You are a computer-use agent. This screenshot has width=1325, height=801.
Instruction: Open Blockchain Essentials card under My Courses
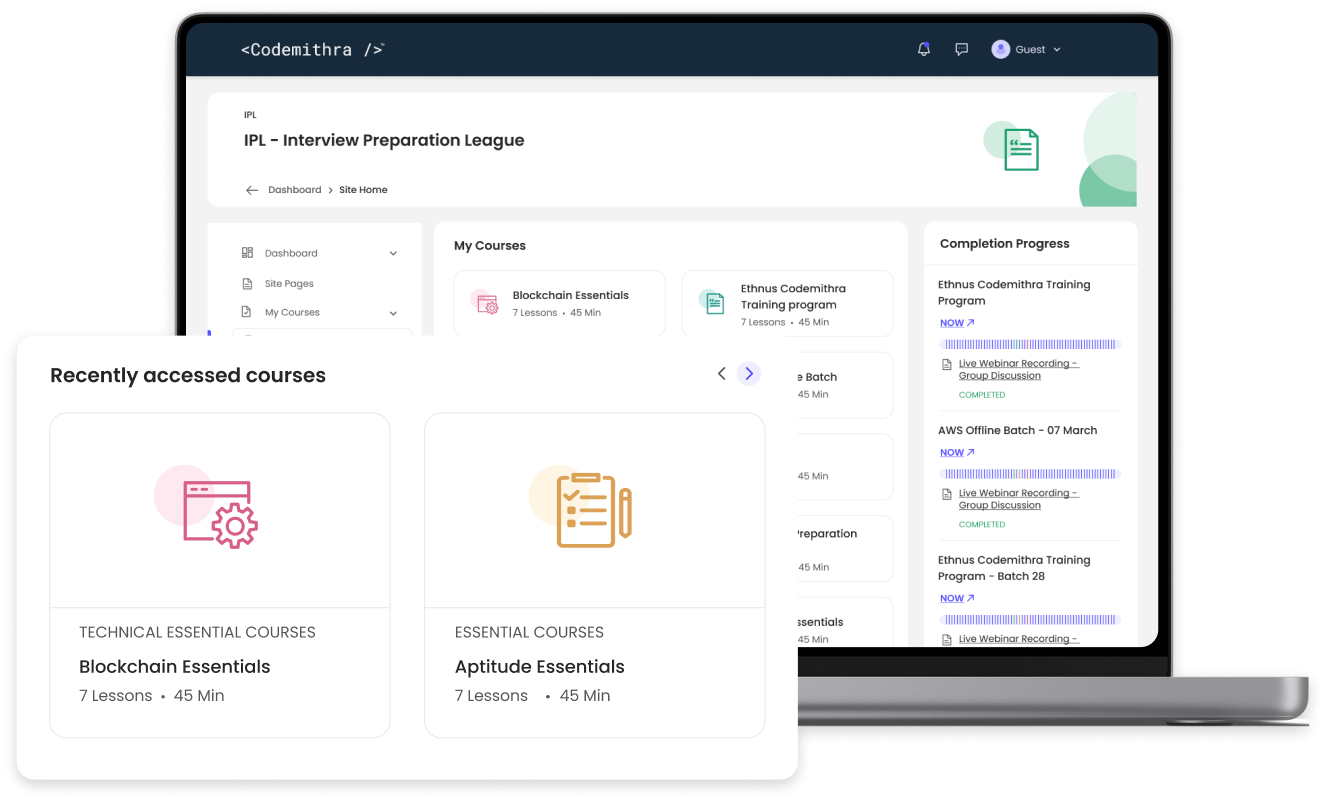pyautogui.click(x=559, y=303)
